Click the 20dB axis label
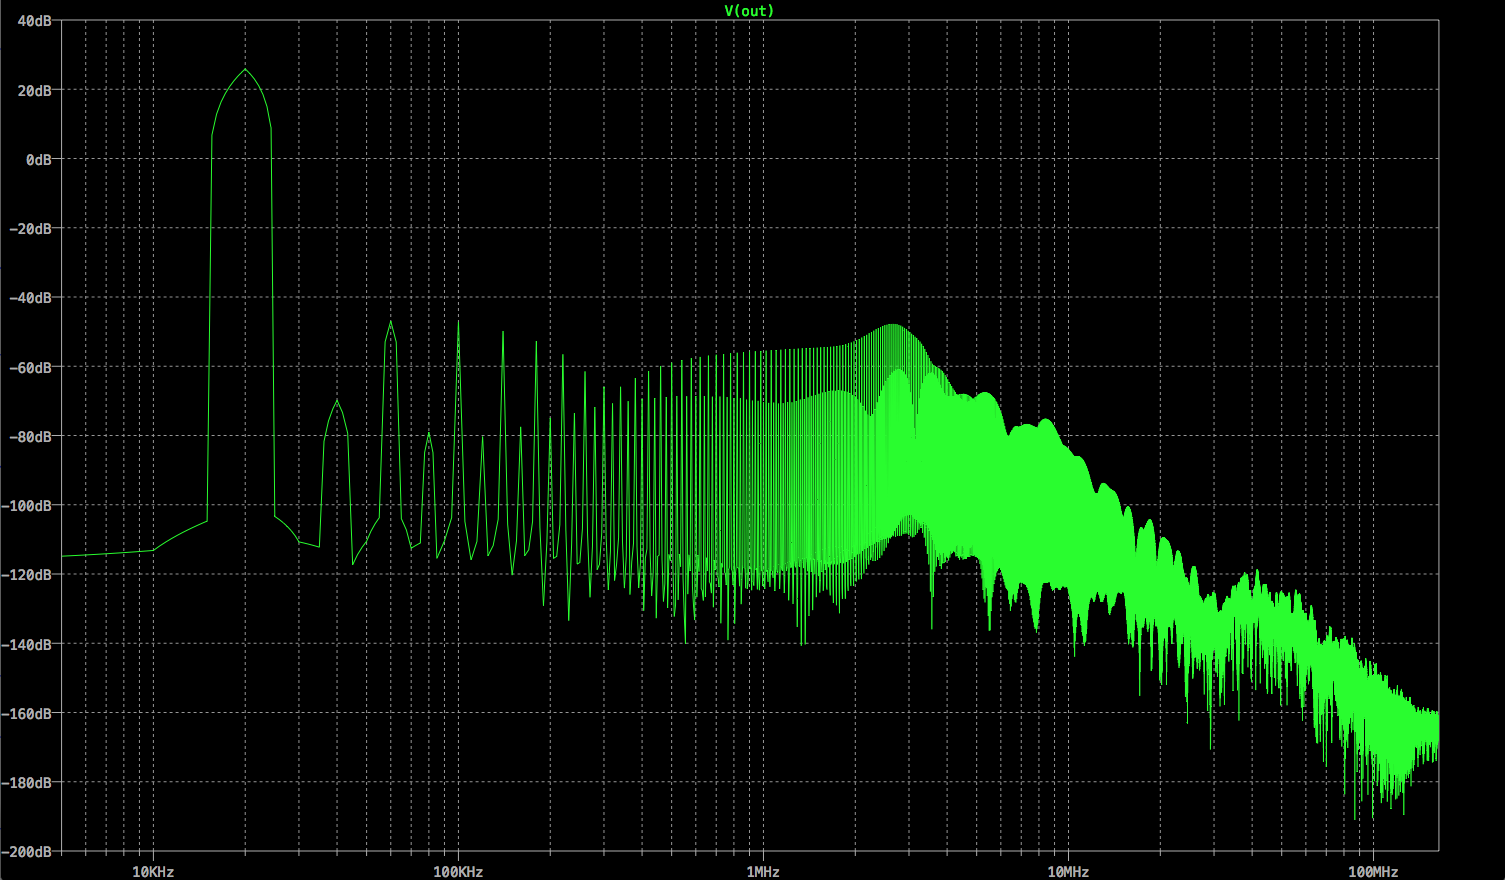 point(35,90)
